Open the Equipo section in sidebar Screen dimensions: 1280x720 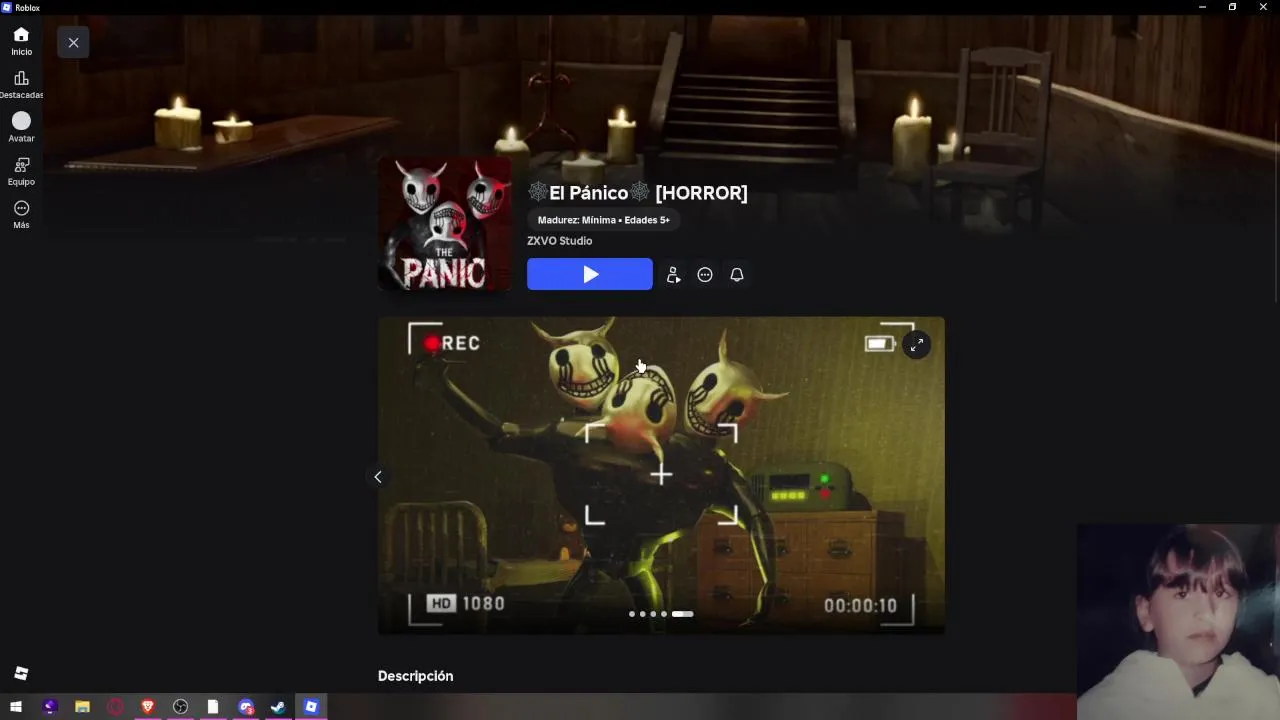tap(21, 171)
